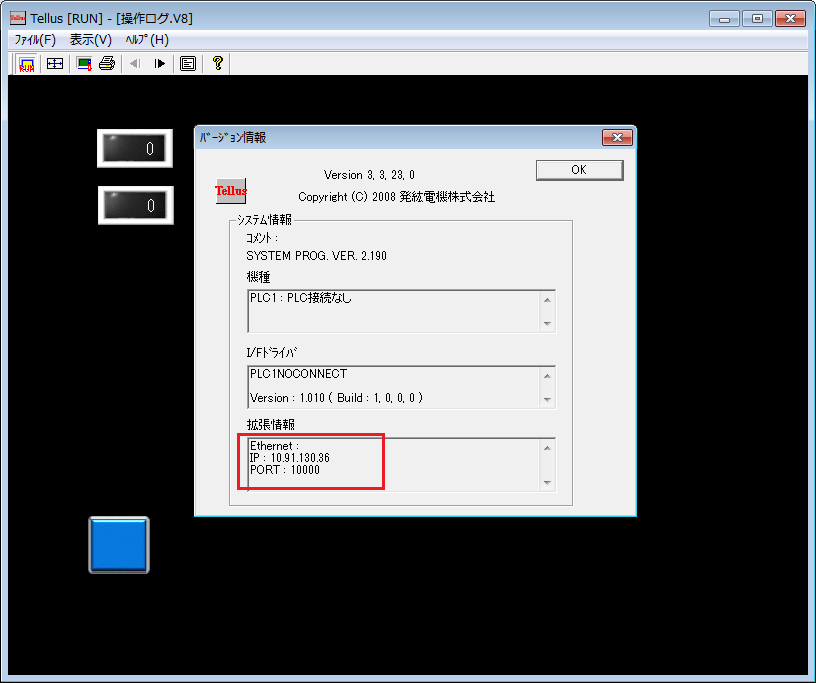Click the upper numeric display showing 0
This screenshot has height=683, width=816.
click(x=135, y=149)
